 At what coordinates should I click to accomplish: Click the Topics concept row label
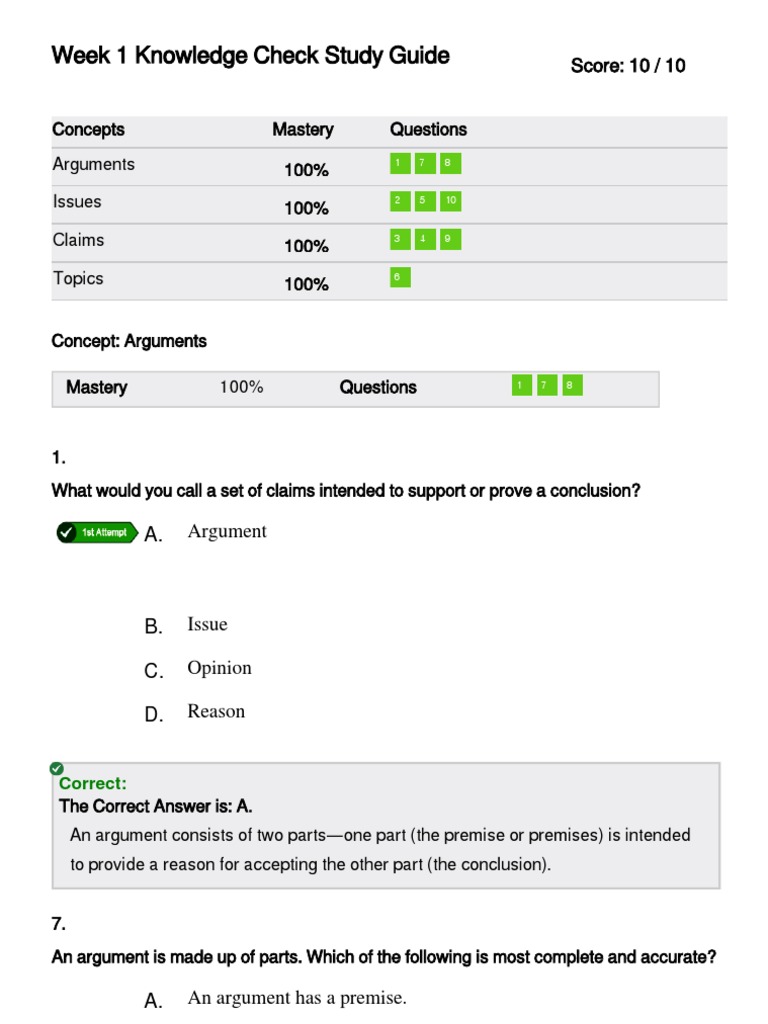click(78, 278)
